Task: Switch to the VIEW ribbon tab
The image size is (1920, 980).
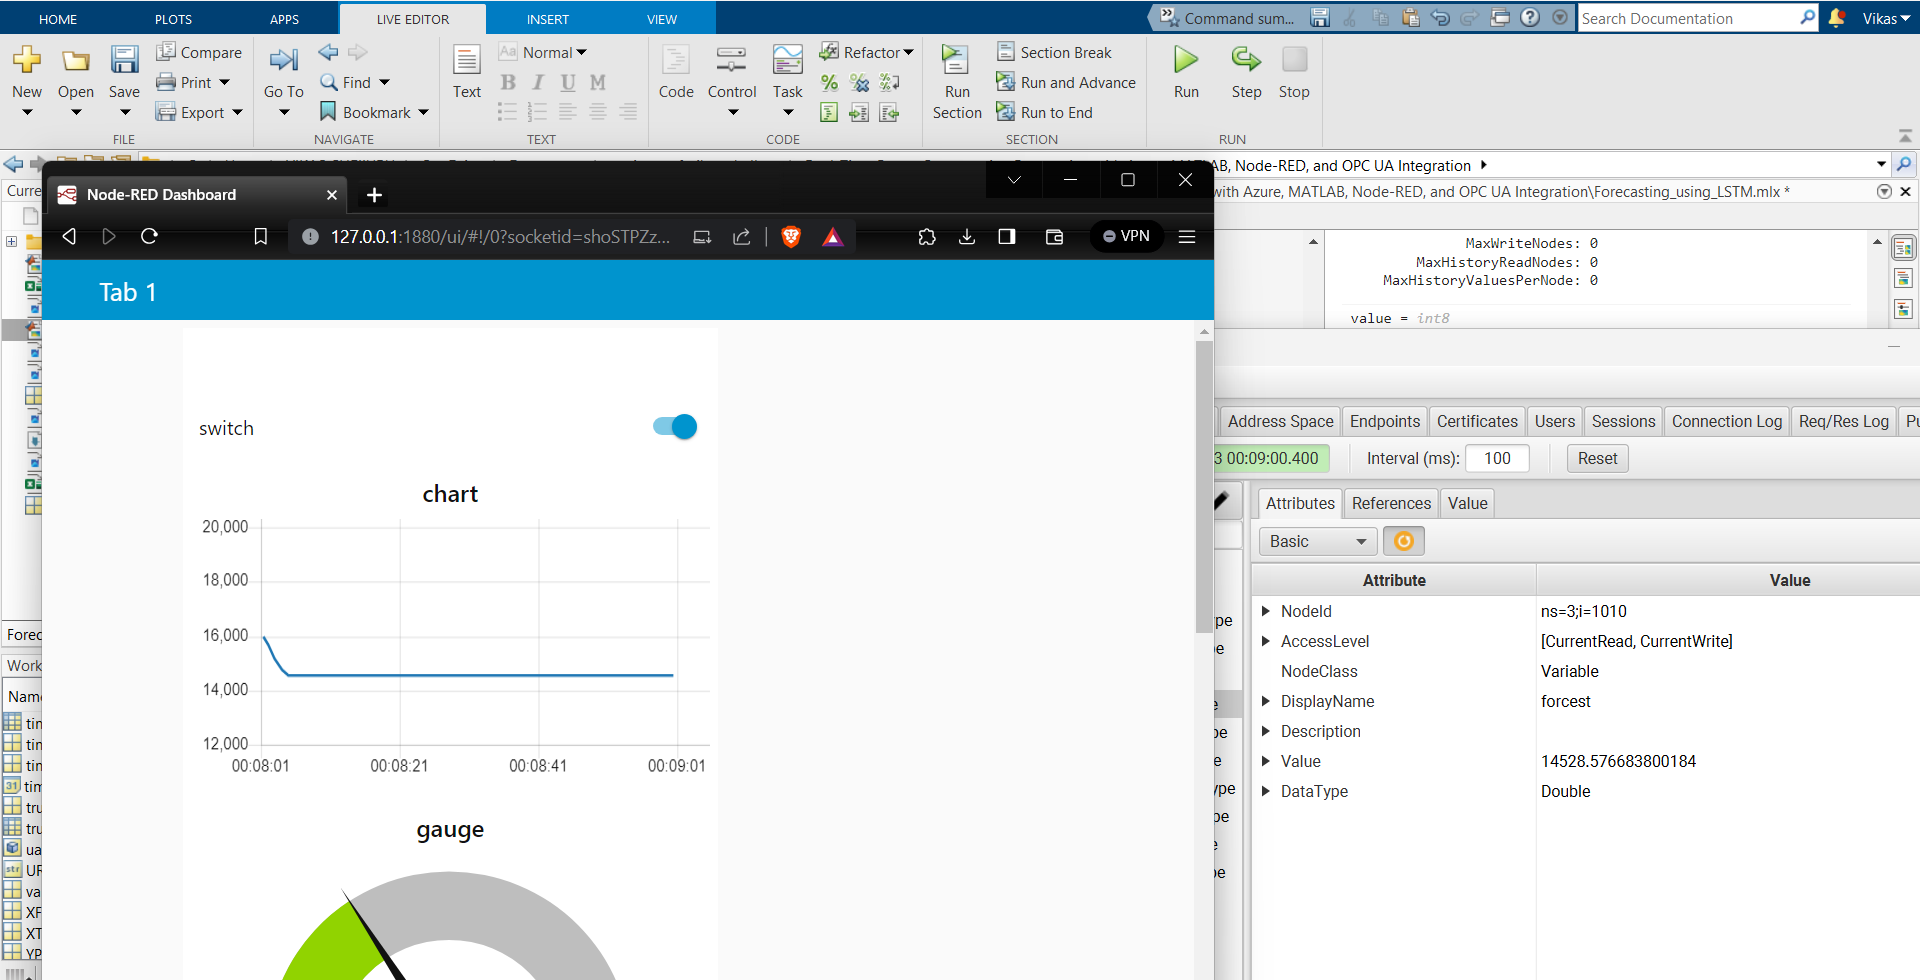Action: pos(662,19)
